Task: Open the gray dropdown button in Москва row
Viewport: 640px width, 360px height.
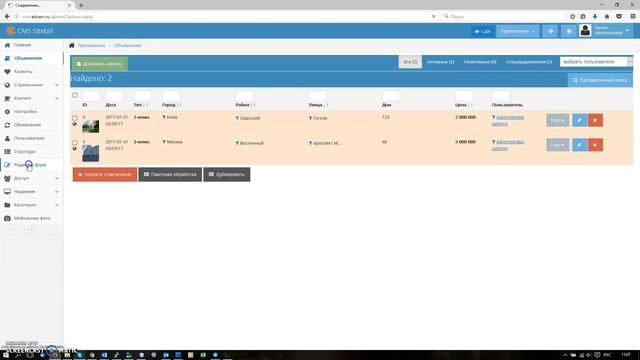Action: tap(558, 145)
